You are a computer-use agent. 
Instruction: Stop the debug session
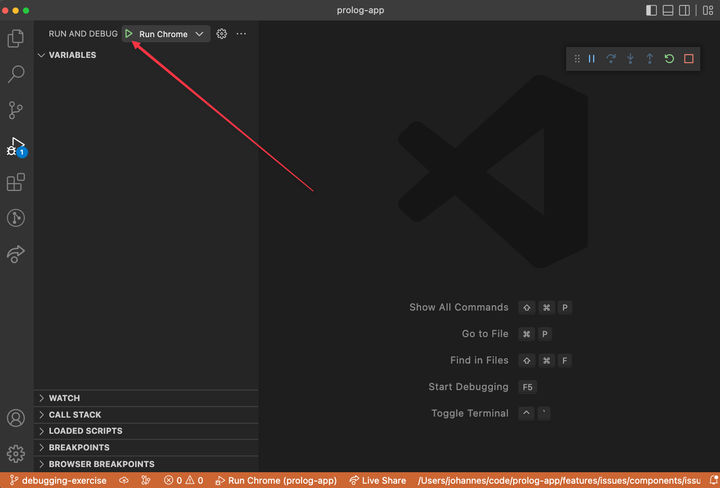(x=688, y=58)
